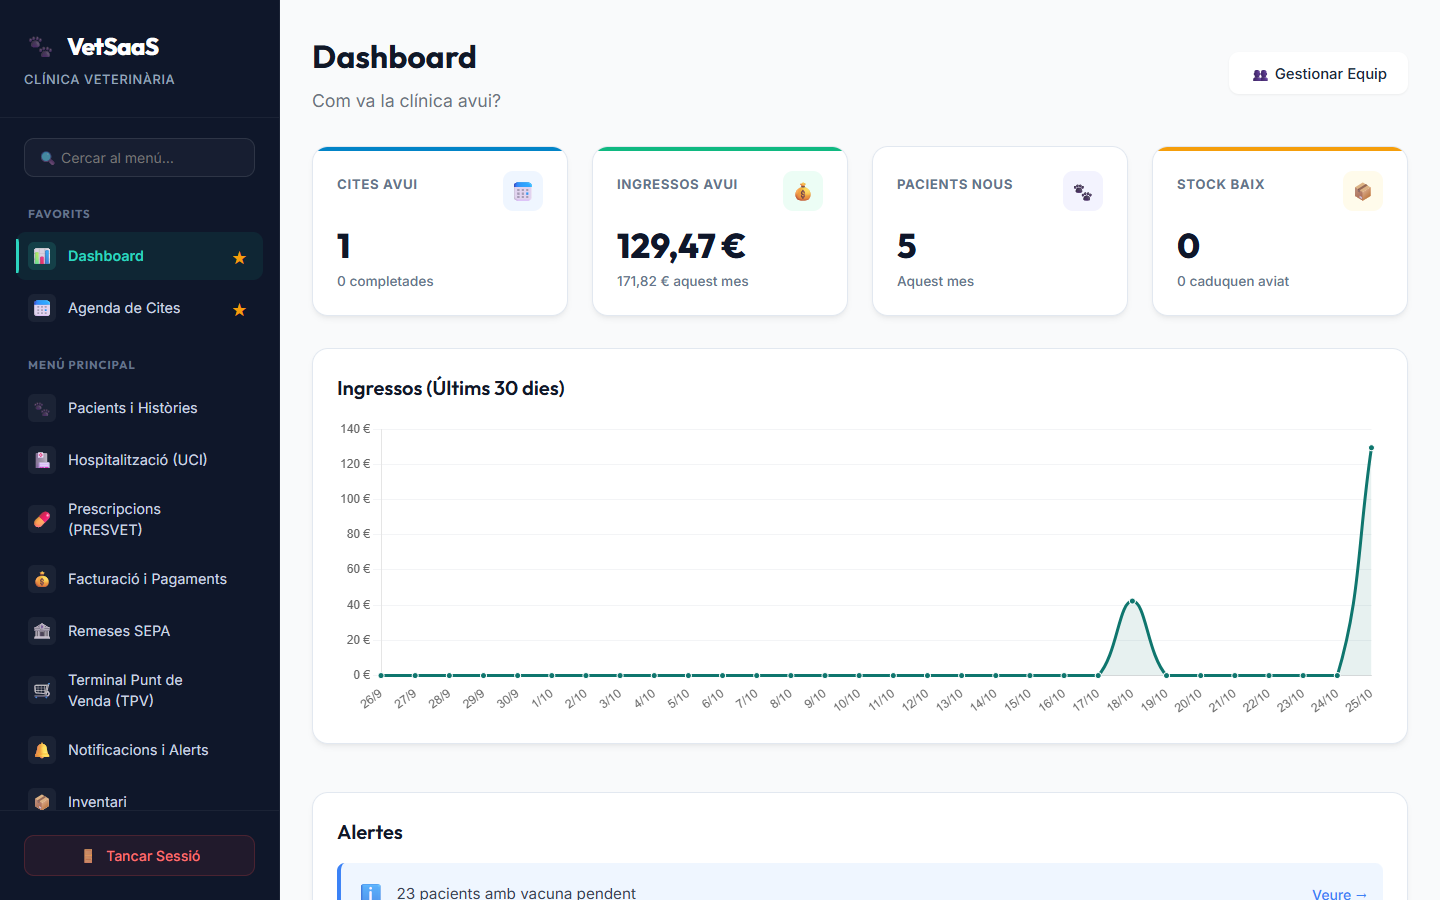Click the Terminal Punt de Venda cart icon
This screenshot has width=1440, height=900.
[x=42, y=690]
